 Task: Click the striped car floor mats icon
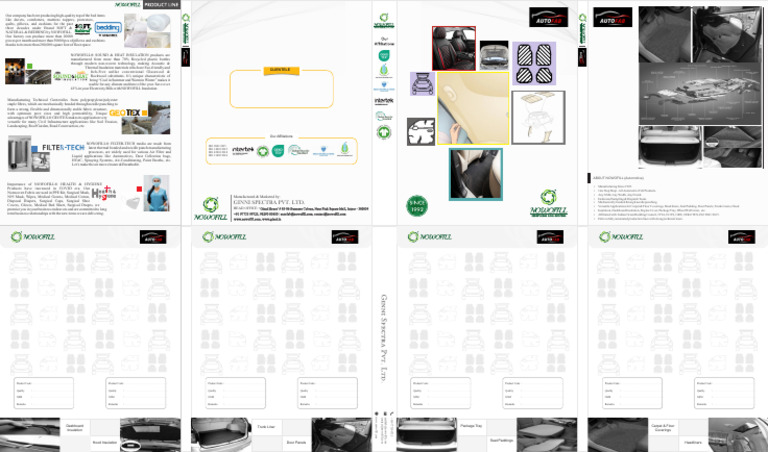534,63
